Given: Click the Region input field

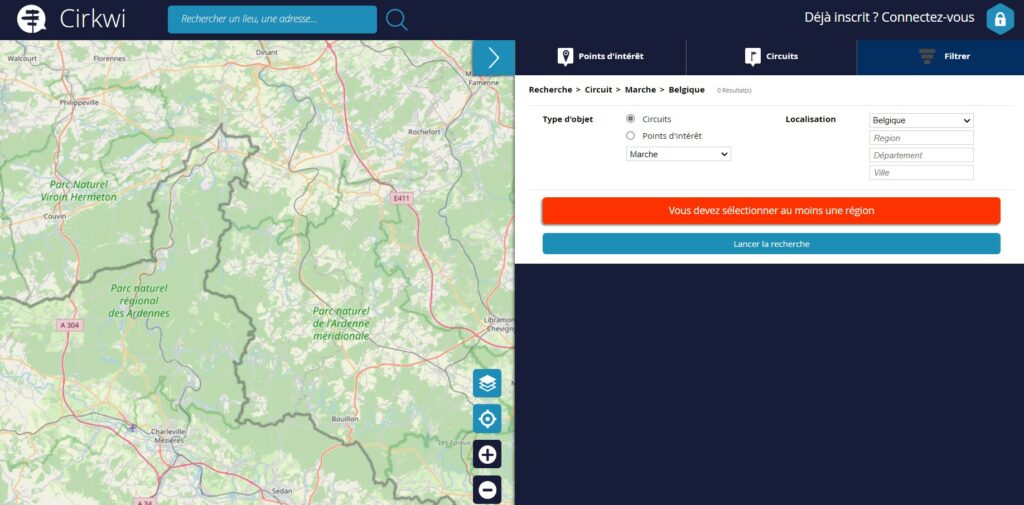Looking at the screenshot, I should pyautogui.click(x=921, y=138).
